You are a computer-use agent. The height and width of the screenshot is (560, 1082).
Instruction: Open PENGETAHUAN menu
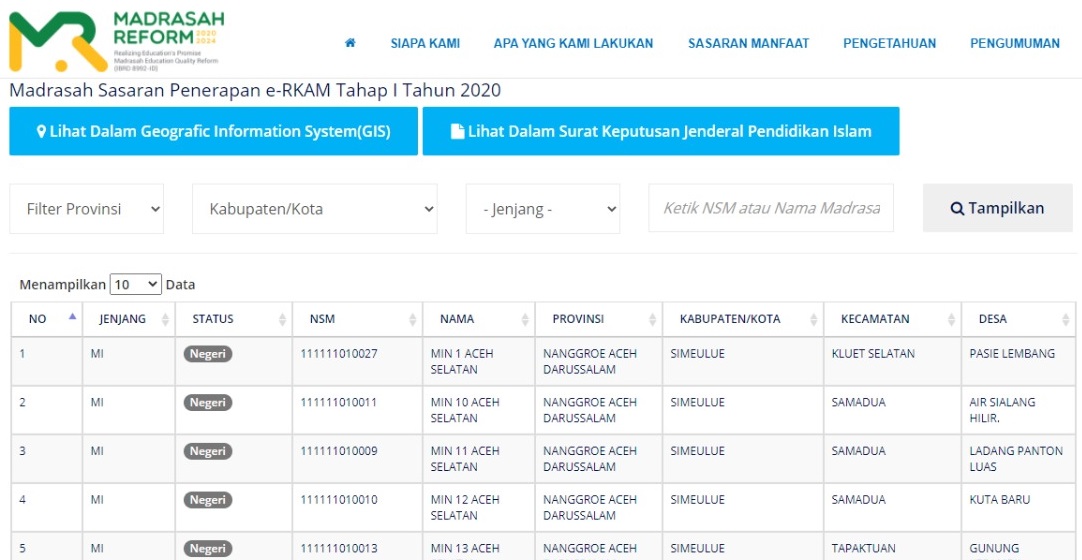(889, 43)
